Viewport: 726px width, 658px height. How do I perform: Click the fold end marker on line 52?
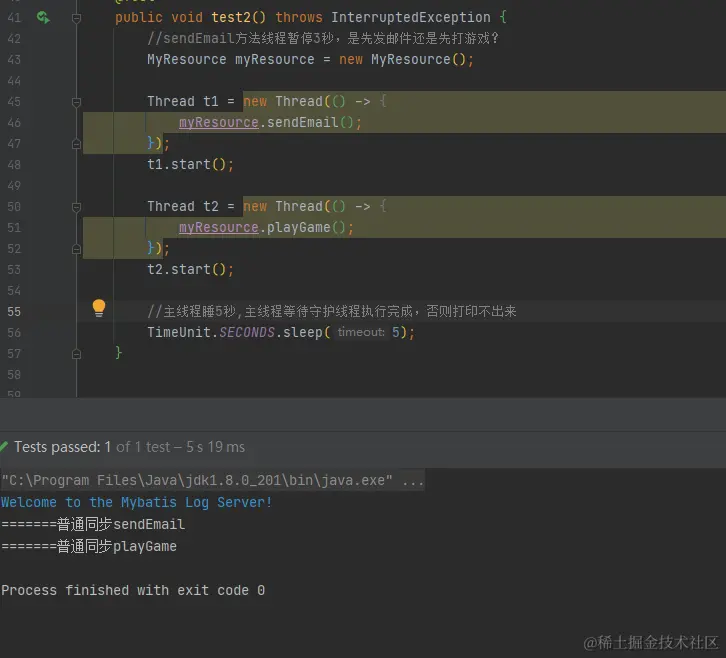pos(77,249)
